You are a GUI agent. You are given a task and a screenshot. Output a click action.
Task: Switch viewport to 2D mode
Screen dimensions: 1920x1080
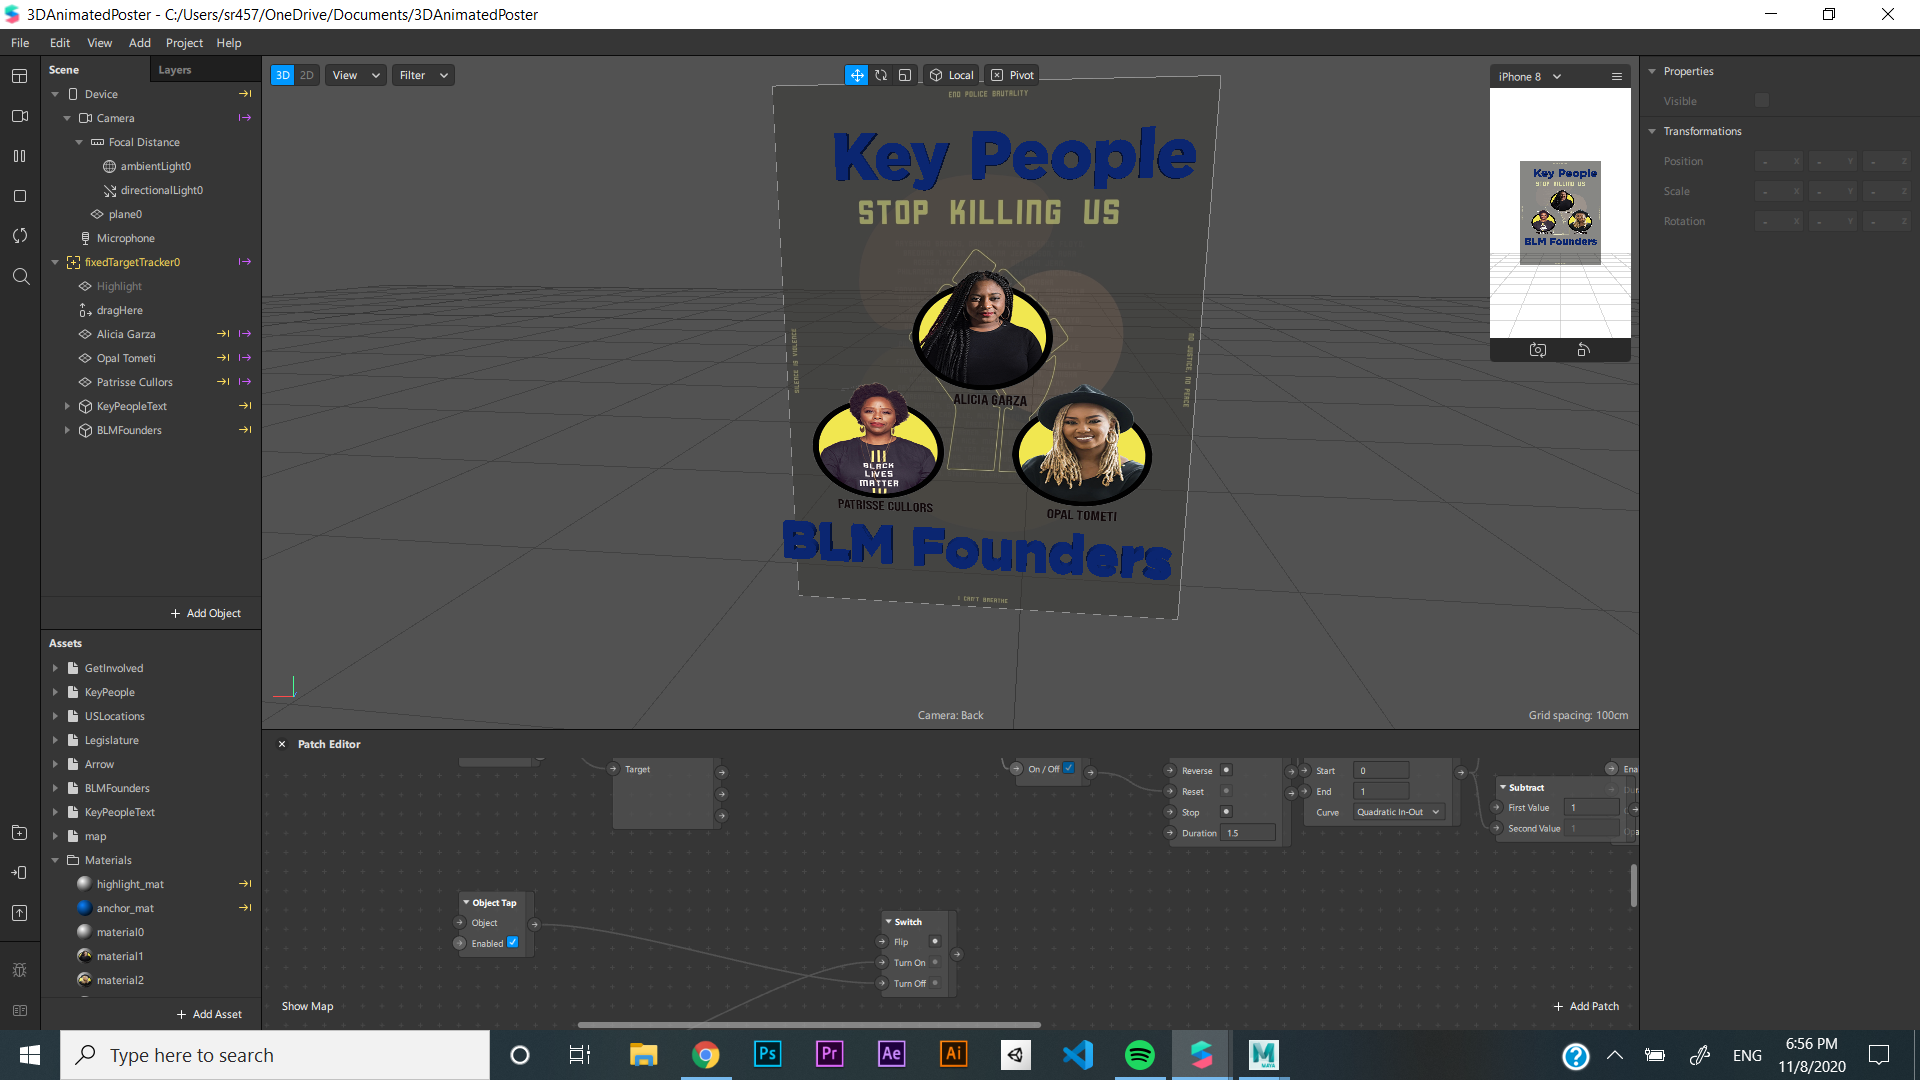[x=307, y=75]
